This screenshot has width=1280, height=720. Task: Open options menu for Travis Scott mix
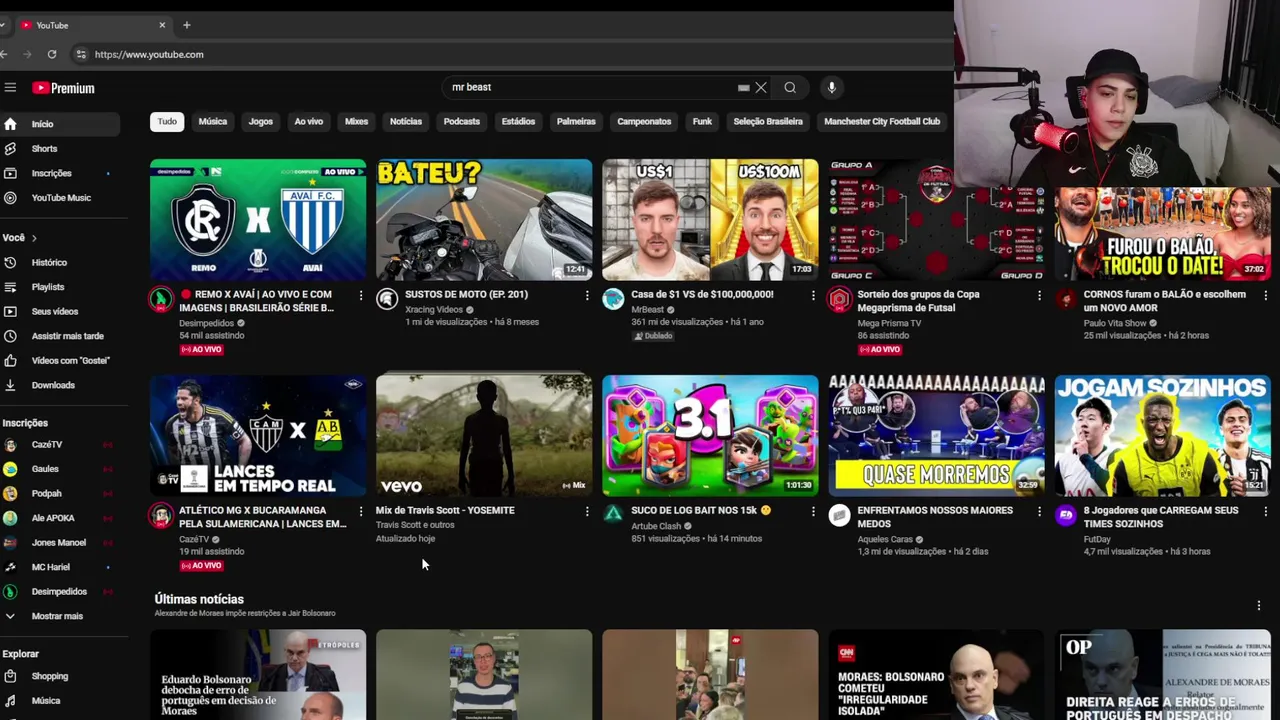(x=587, y=512)
